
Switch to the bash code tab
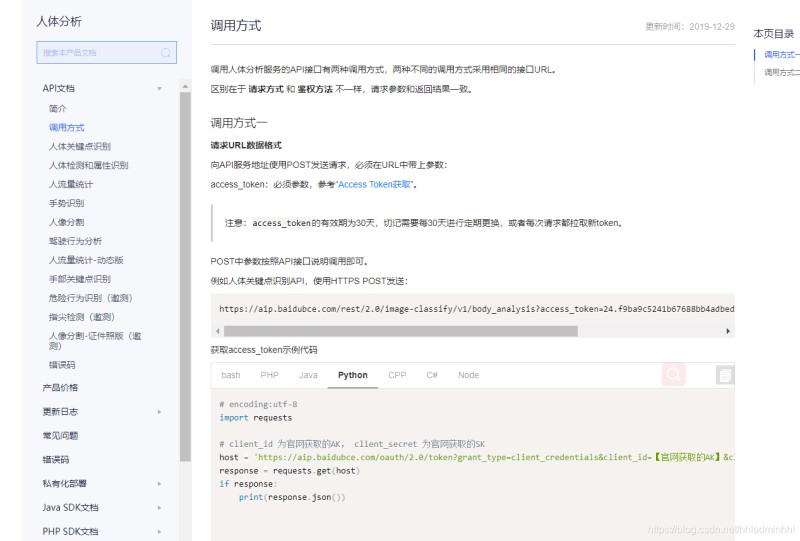tap(230, 375)
